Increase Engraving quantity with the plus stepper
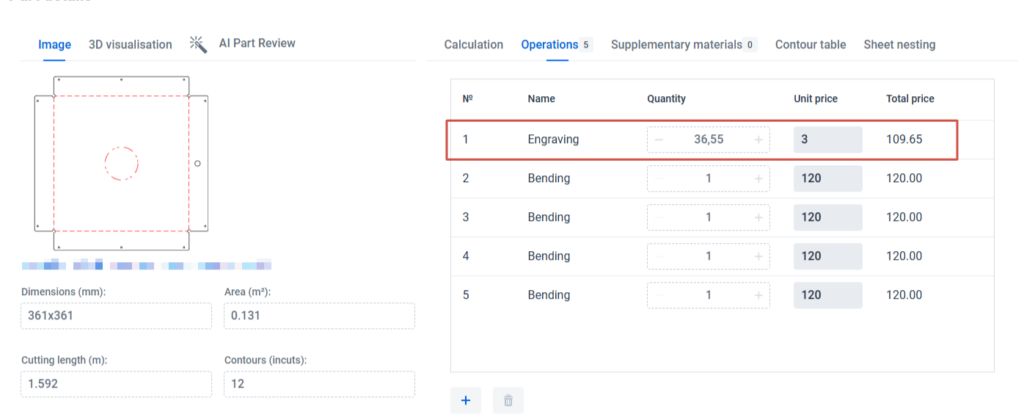Screen dimensions: 1024x420 [759, 140]
